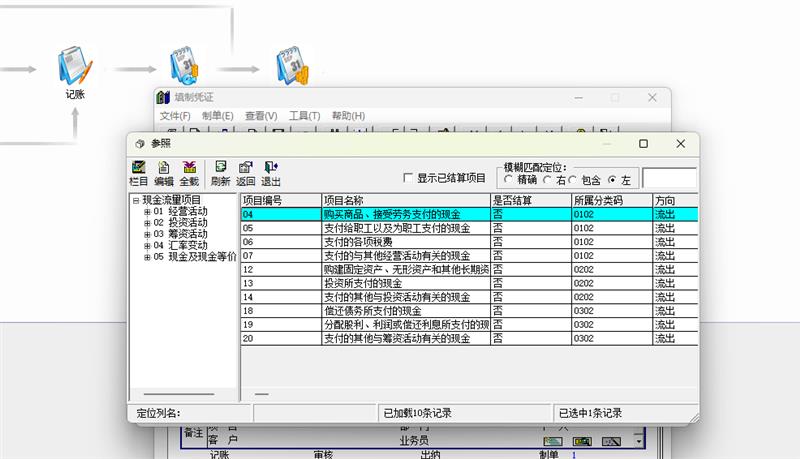The width and height of the screenshot is (800, 459).
Task: Click the 刷新 (refresh) toolbar icon
Action: [x=220, y=173]
